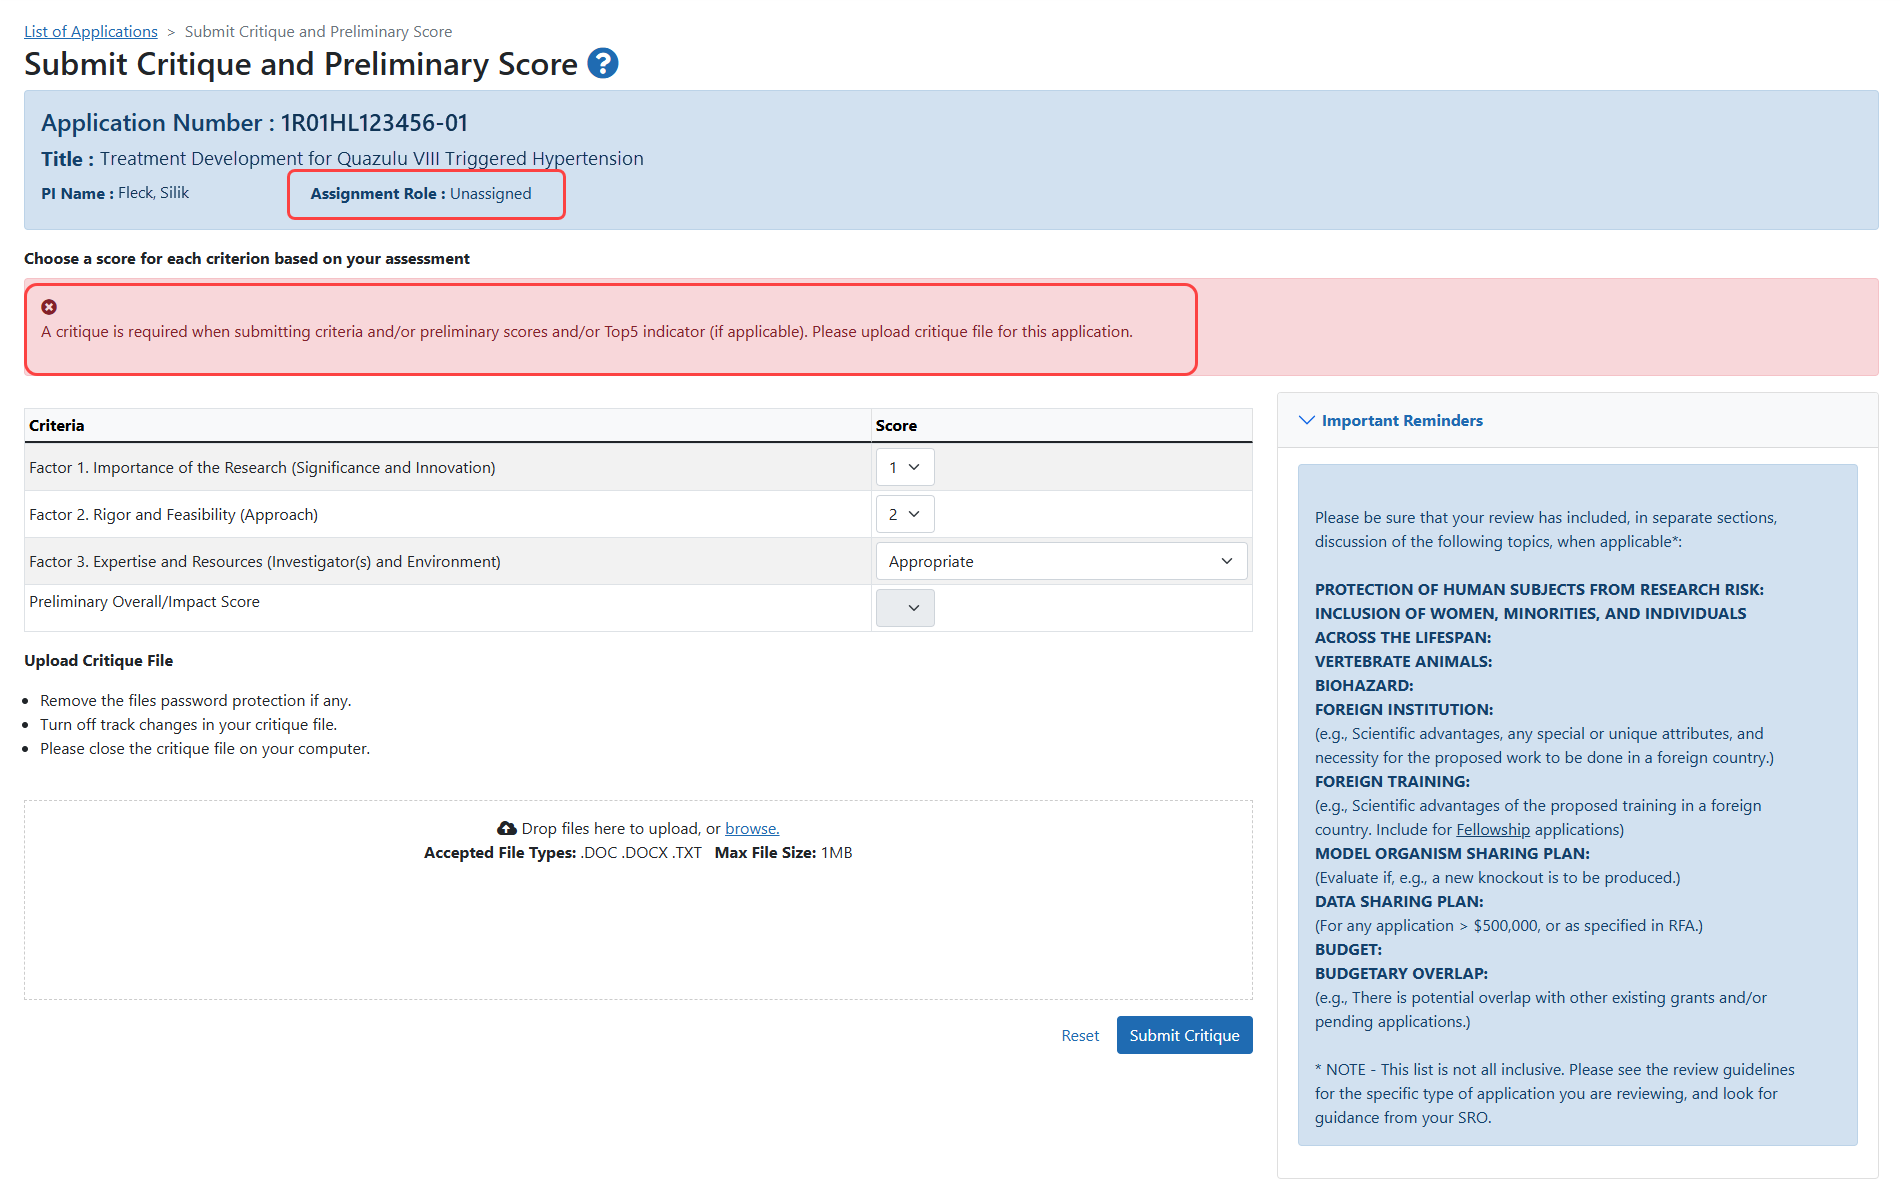Viewport: 1900px width, 1195px height.
Task: Click the browse link to upload
Action: tap(752, 829)
